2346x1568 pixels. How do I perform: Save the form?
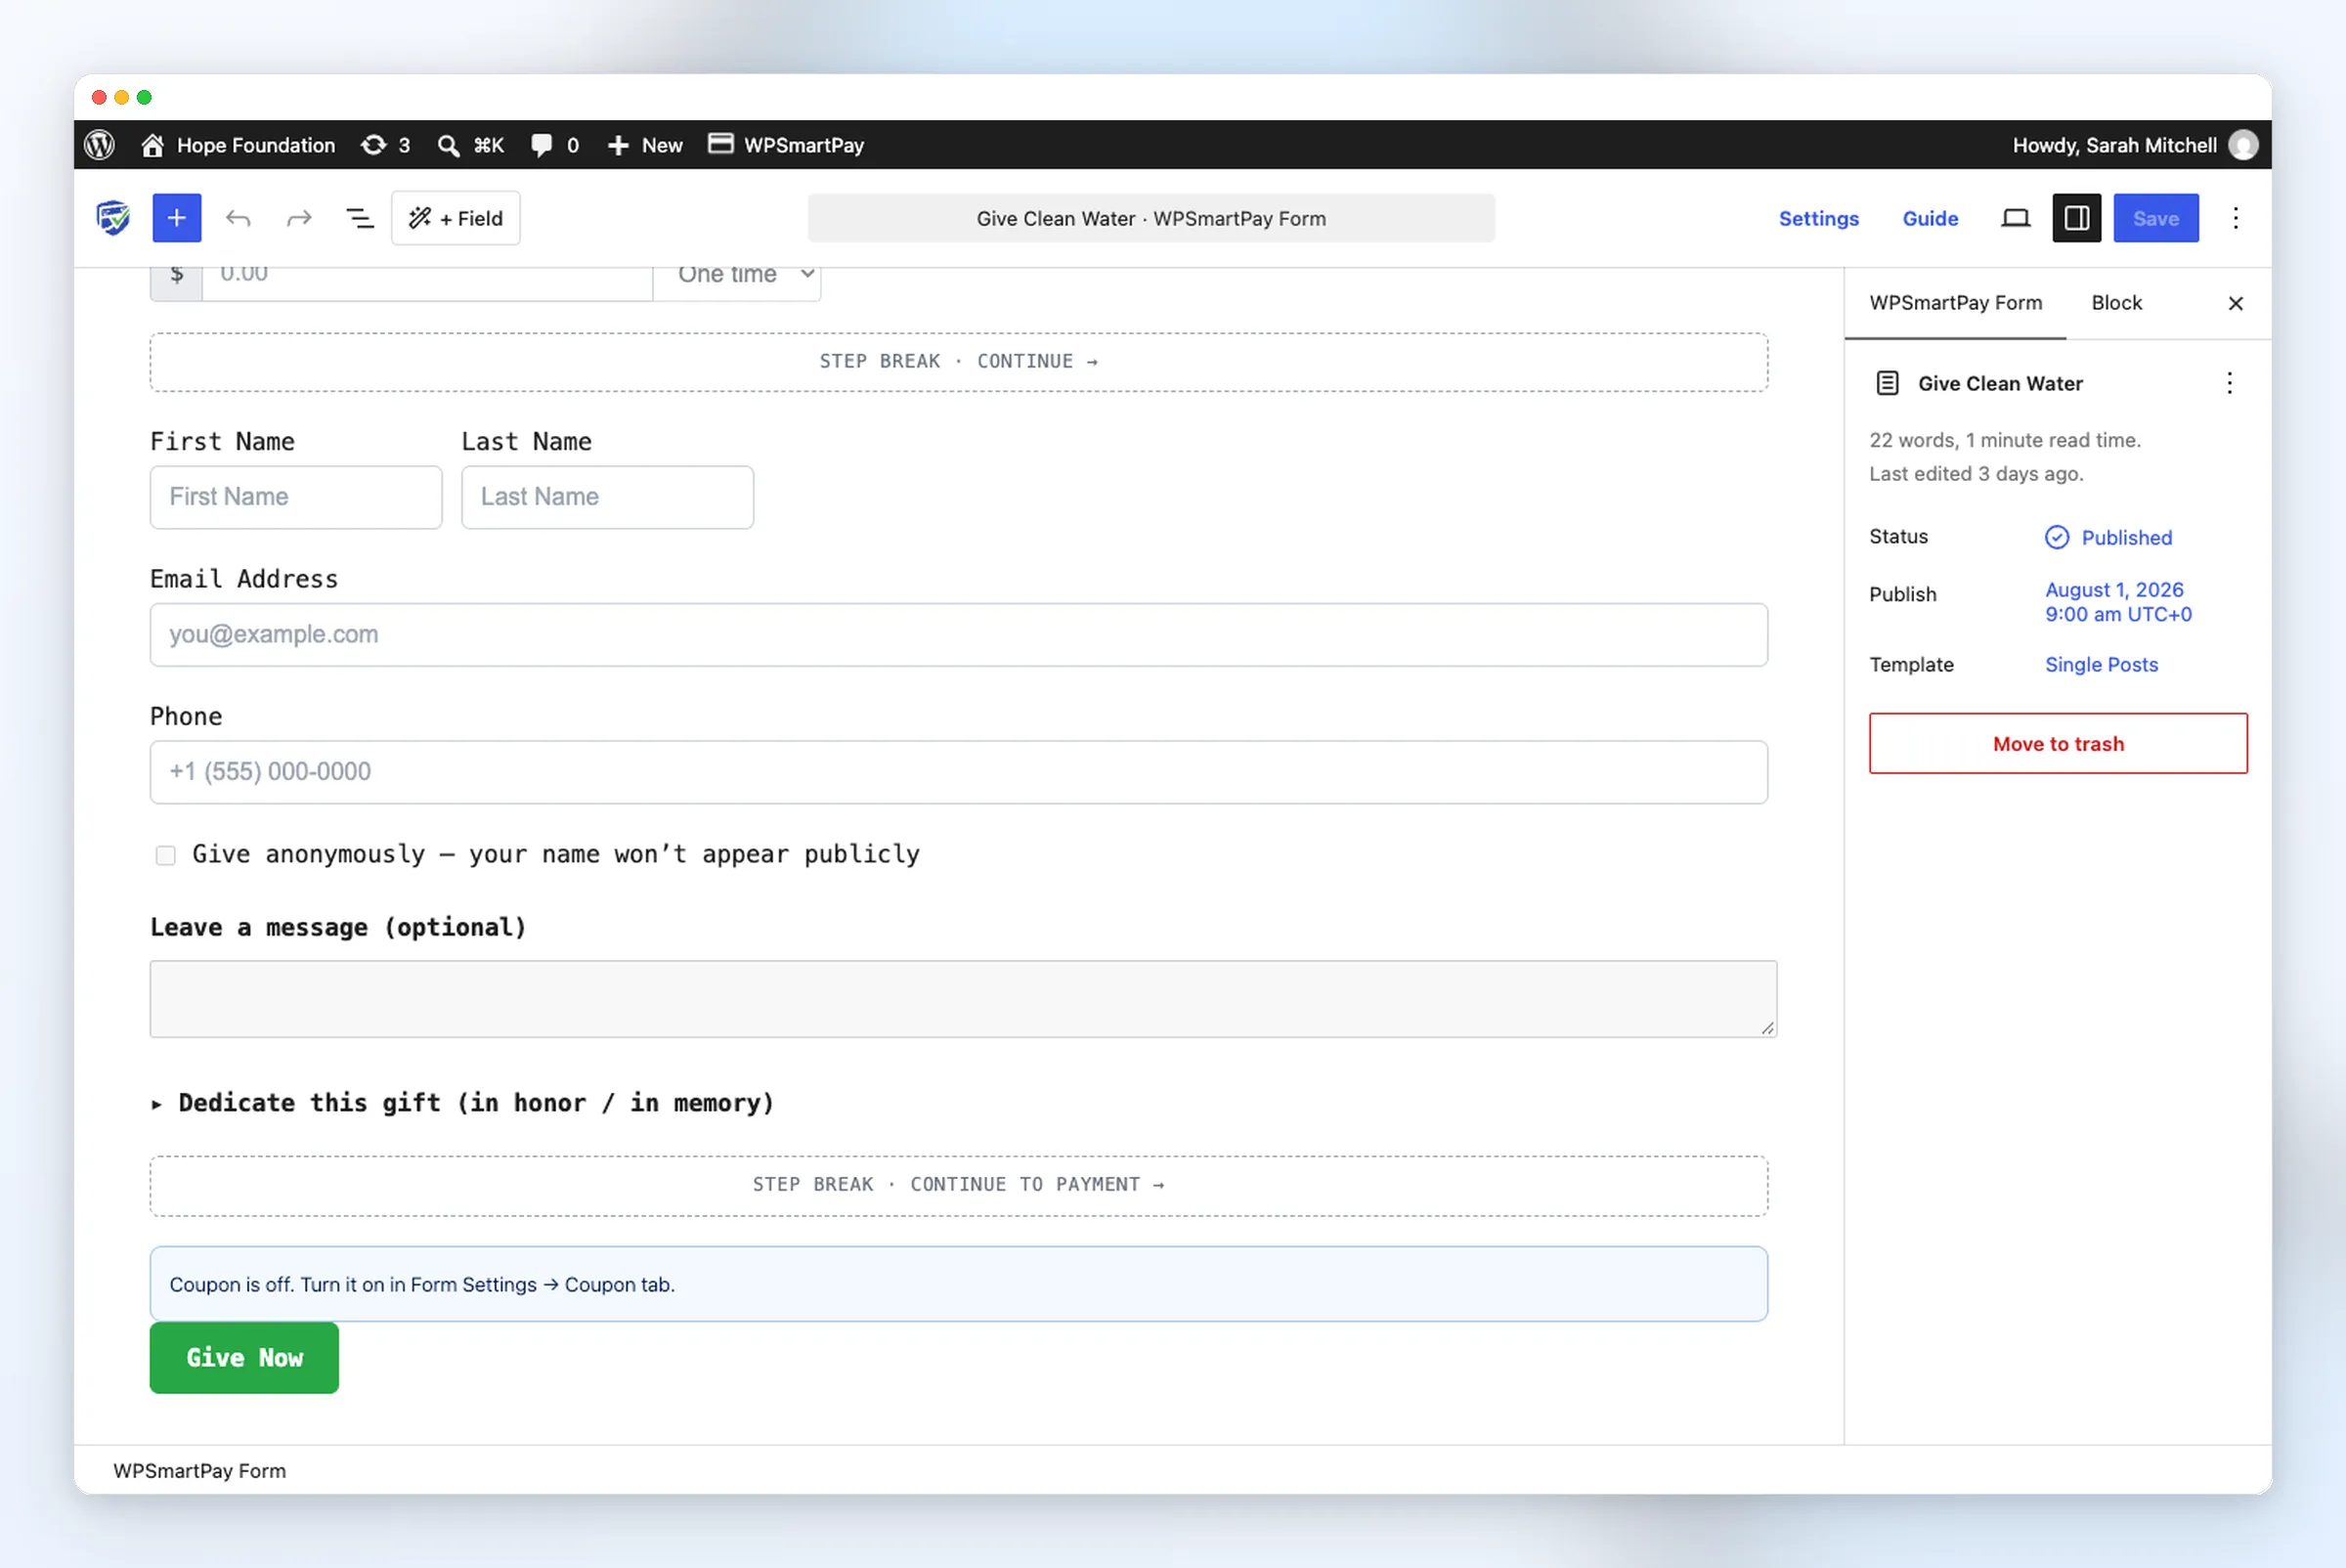(2156, 218)
